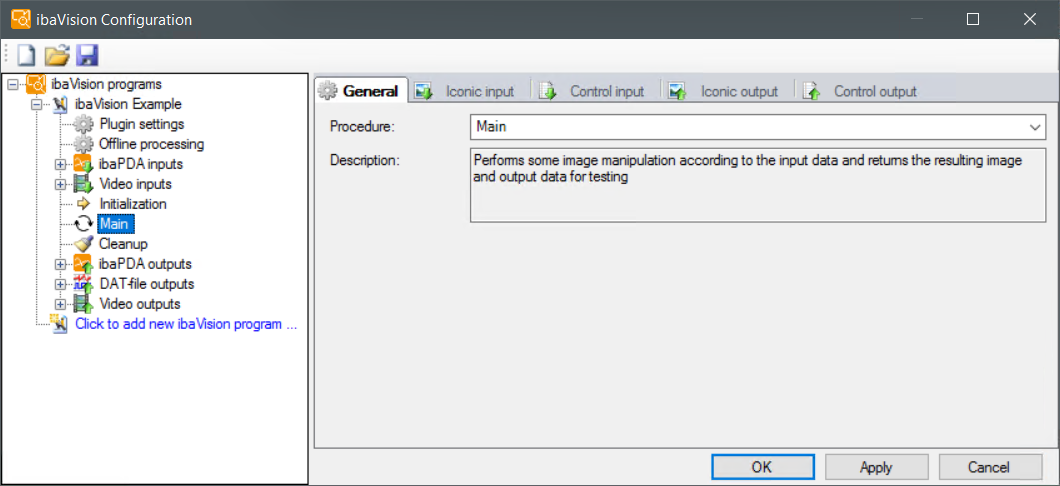Collapse the ibaVision programs root node

13,84
